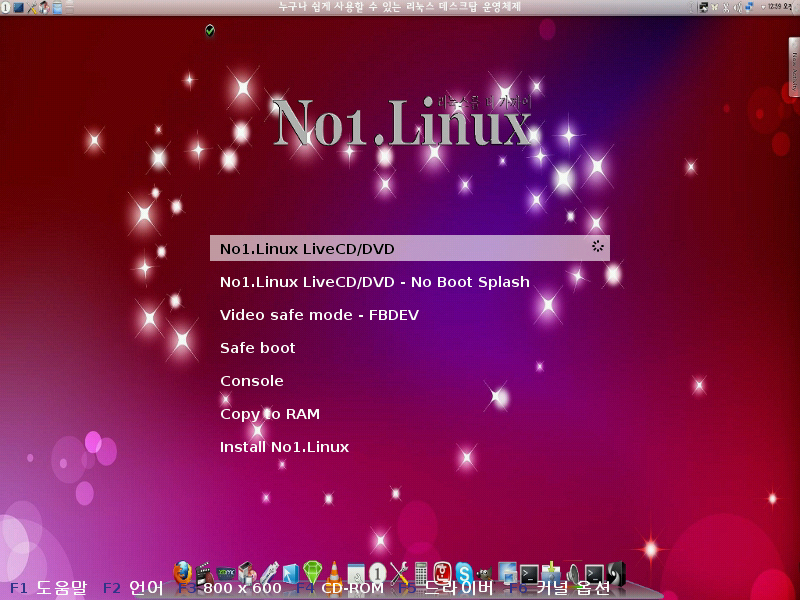Open the volume control in system tray

pos(737,7)
